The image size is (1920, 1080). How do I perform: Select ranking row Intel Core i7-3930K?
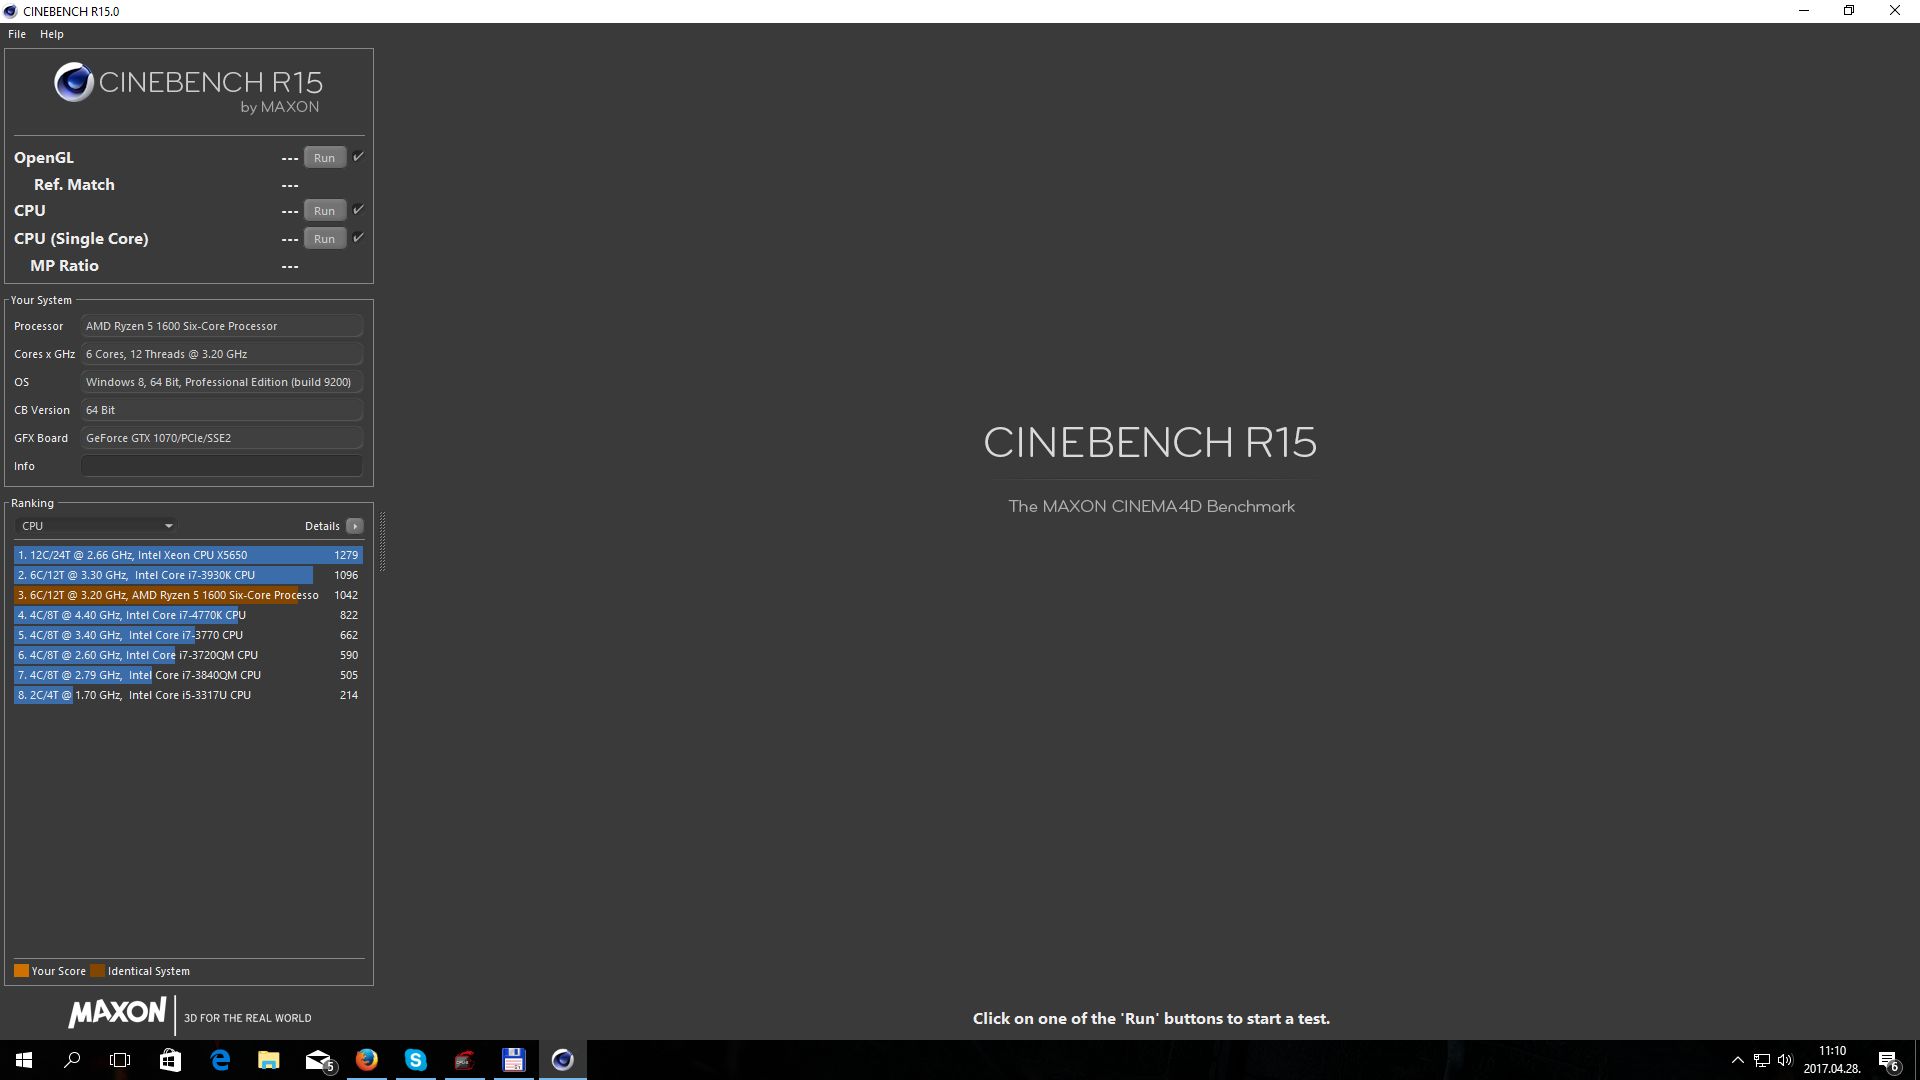coord(188,575)
